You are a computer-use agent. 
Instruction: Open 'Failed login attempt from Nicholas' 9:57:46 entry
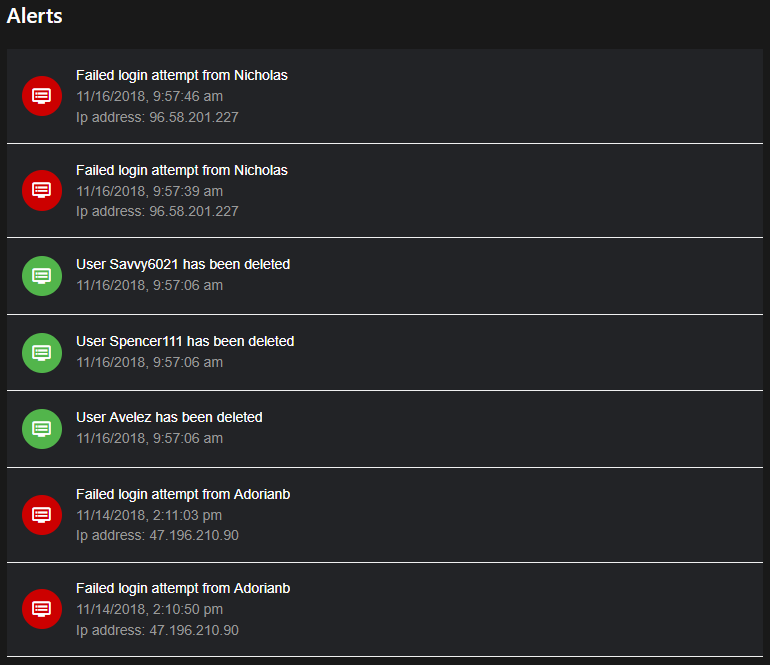[x=181, y=76]
